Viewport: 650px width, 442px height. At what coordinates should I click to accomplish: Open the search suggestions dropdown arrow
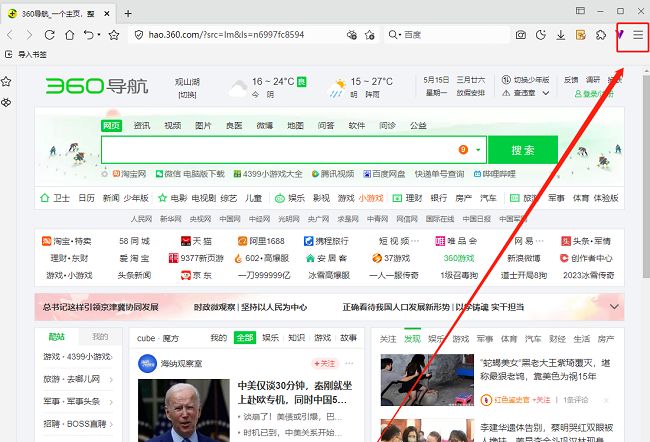pos(478,150)
